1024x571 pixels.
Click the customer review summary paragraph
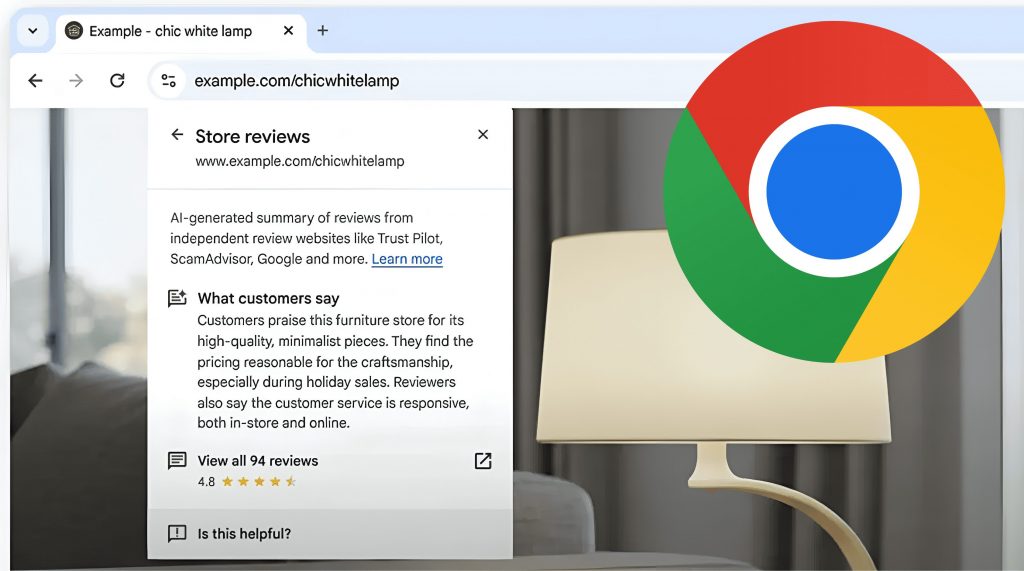tap(335, 372)
